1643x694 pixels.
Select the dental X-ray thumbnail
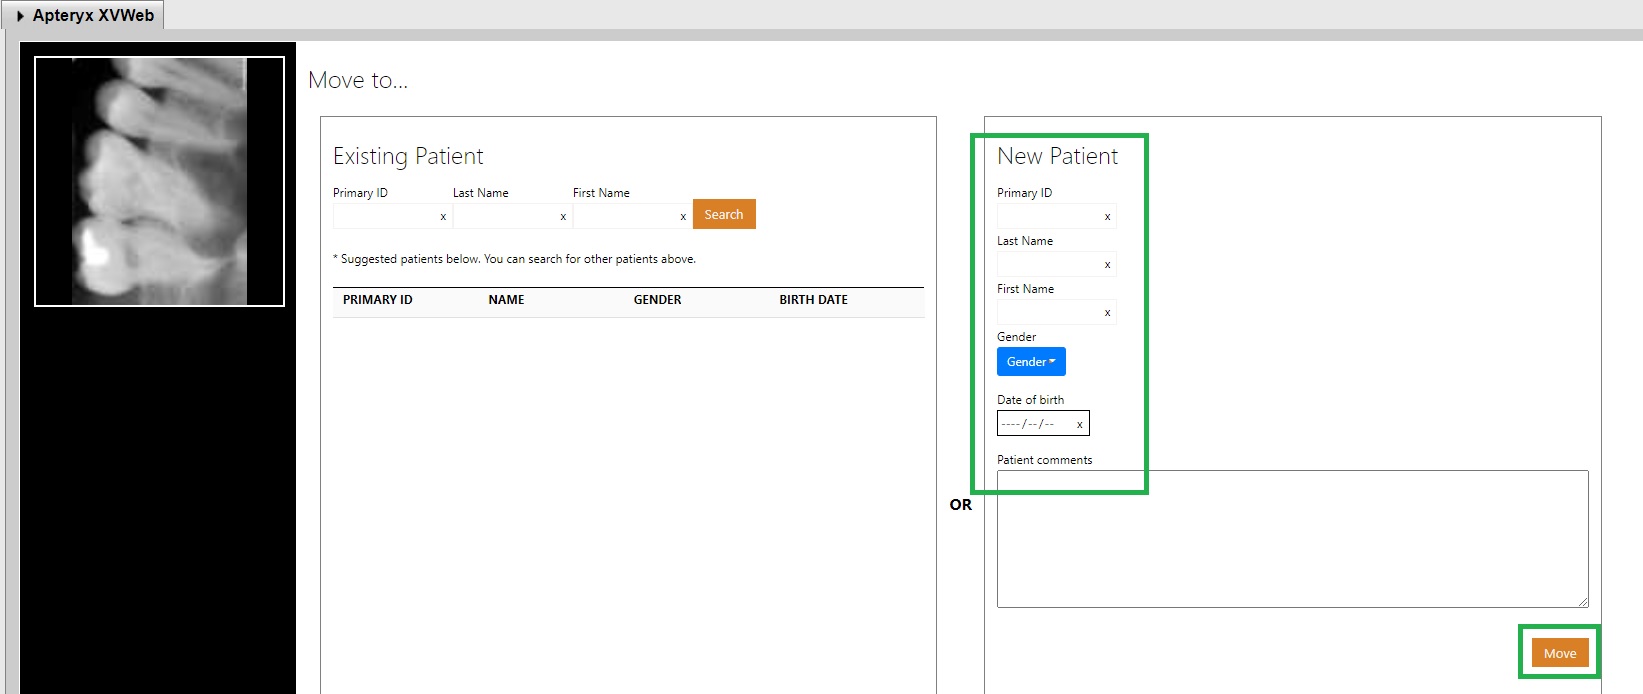coord(160,181)
